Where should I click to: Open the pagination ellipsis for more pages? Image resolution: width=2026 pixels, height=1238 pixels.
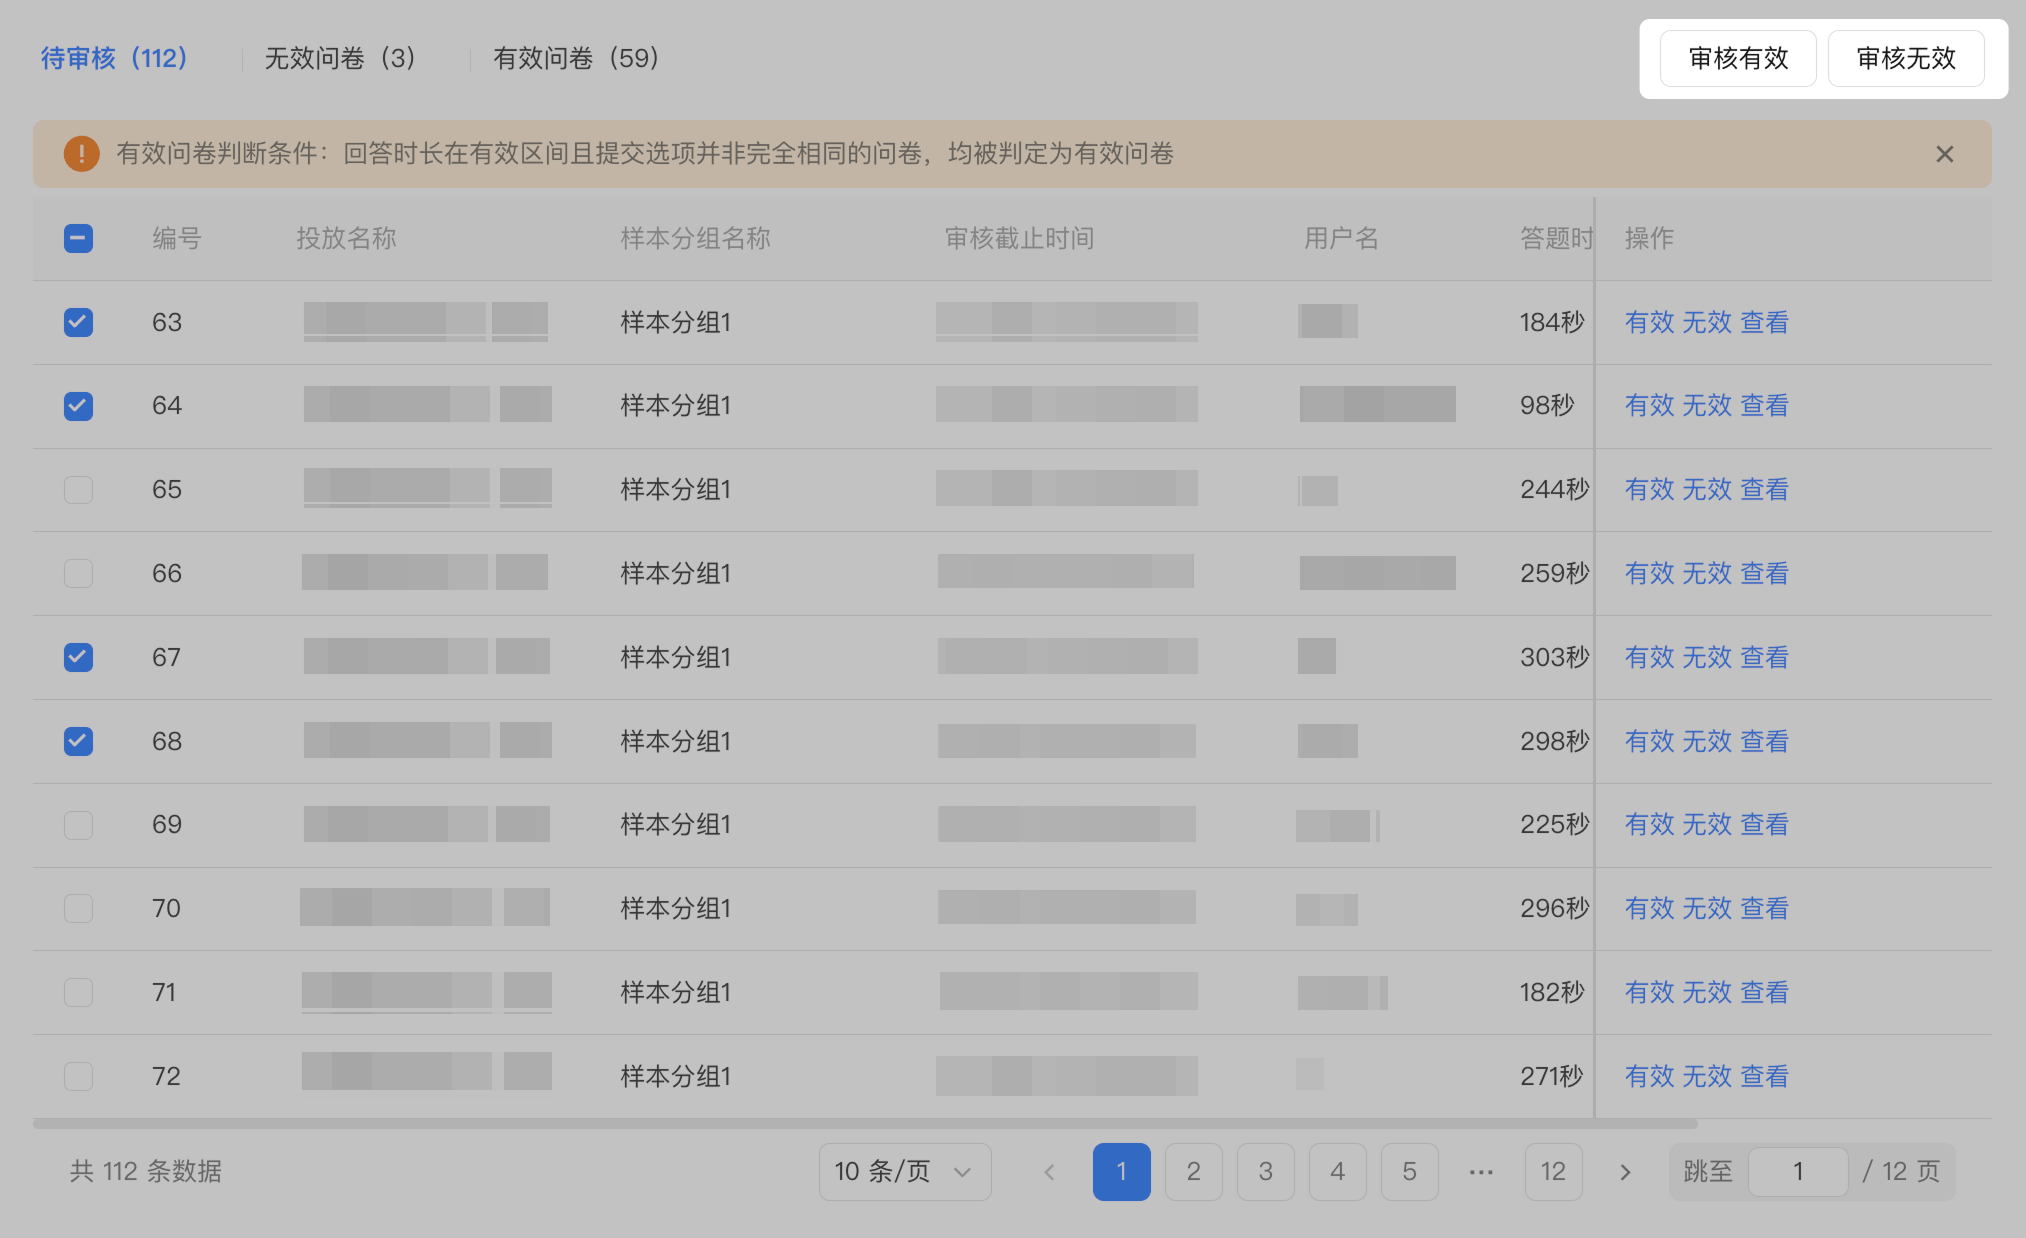pyautogui.click(x=1481, y=1172)
